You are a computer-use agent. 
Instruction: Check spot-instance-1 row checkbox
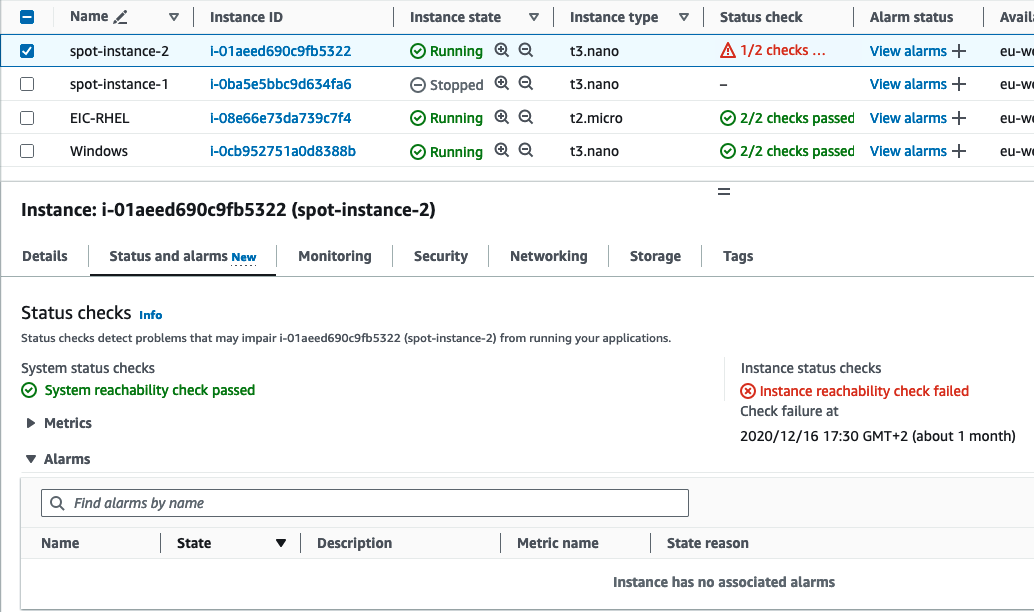[x=27, y=84]
